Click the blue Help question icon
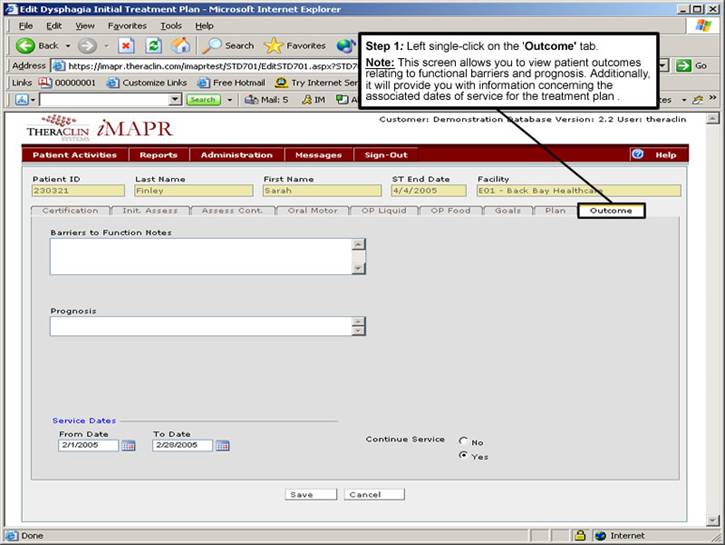The image size is (725, 545). click(637, 155)
